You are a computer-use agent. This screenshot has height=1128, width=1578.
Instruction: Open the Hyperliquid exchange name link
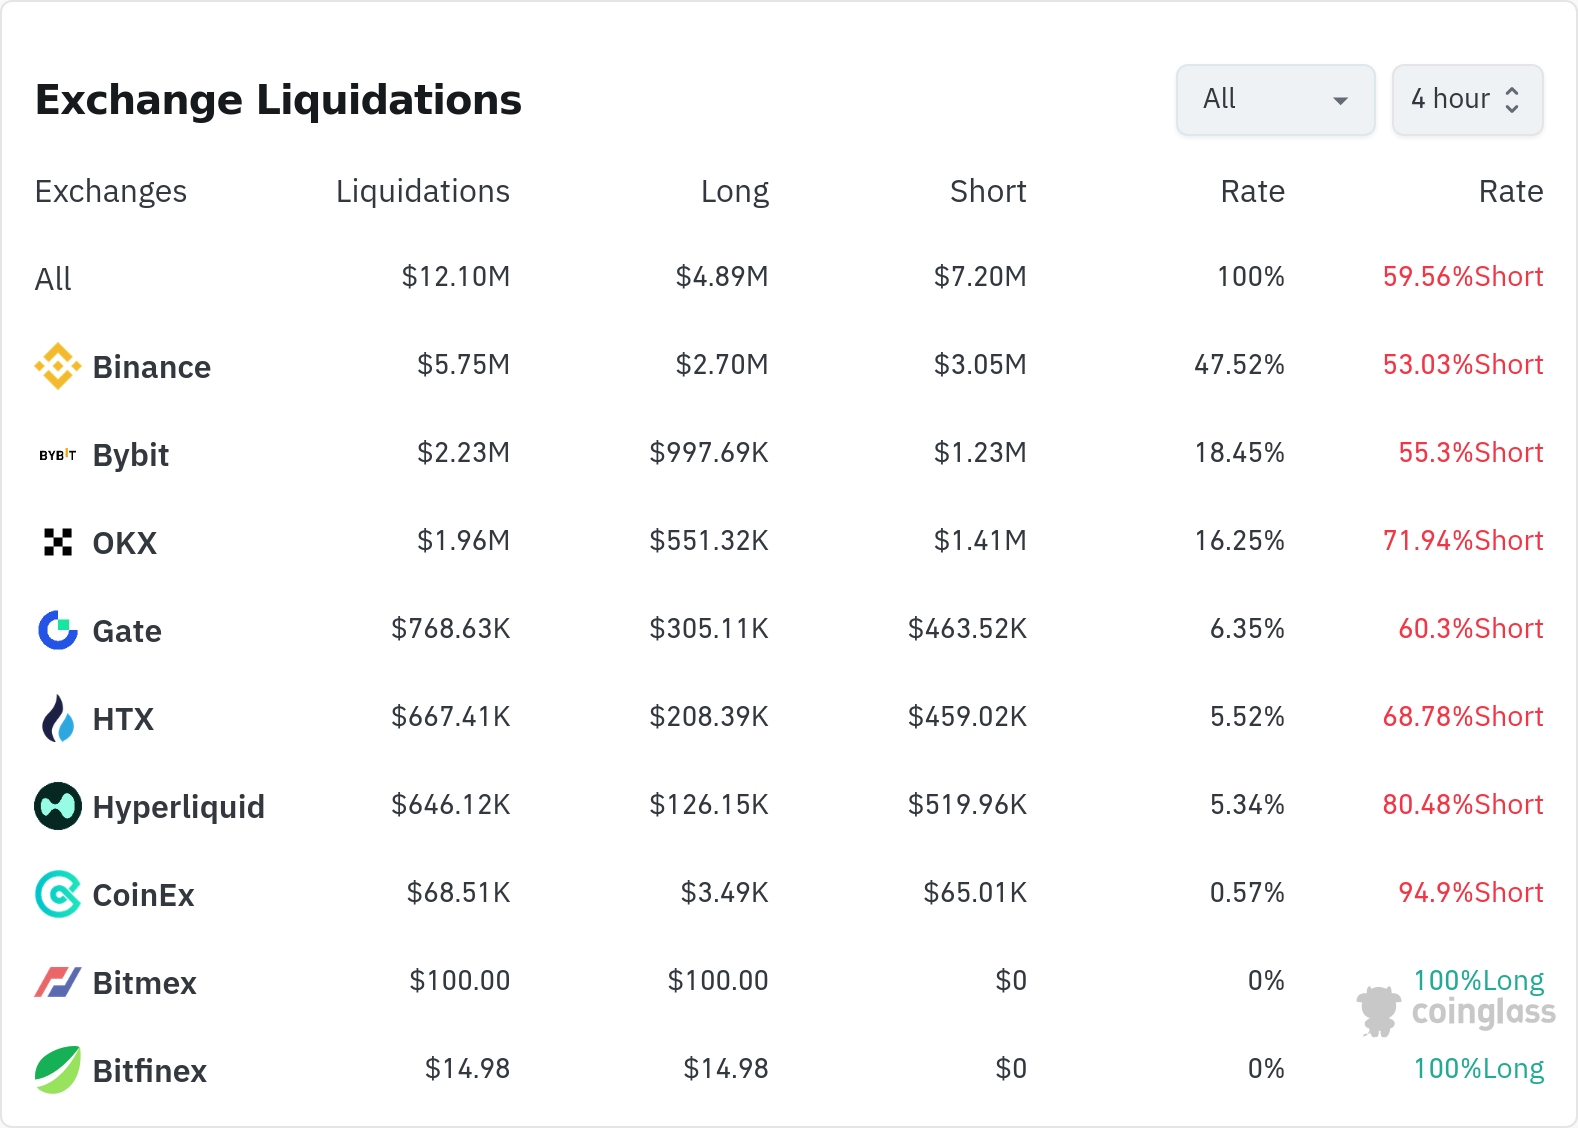click(x=179, y=807)
